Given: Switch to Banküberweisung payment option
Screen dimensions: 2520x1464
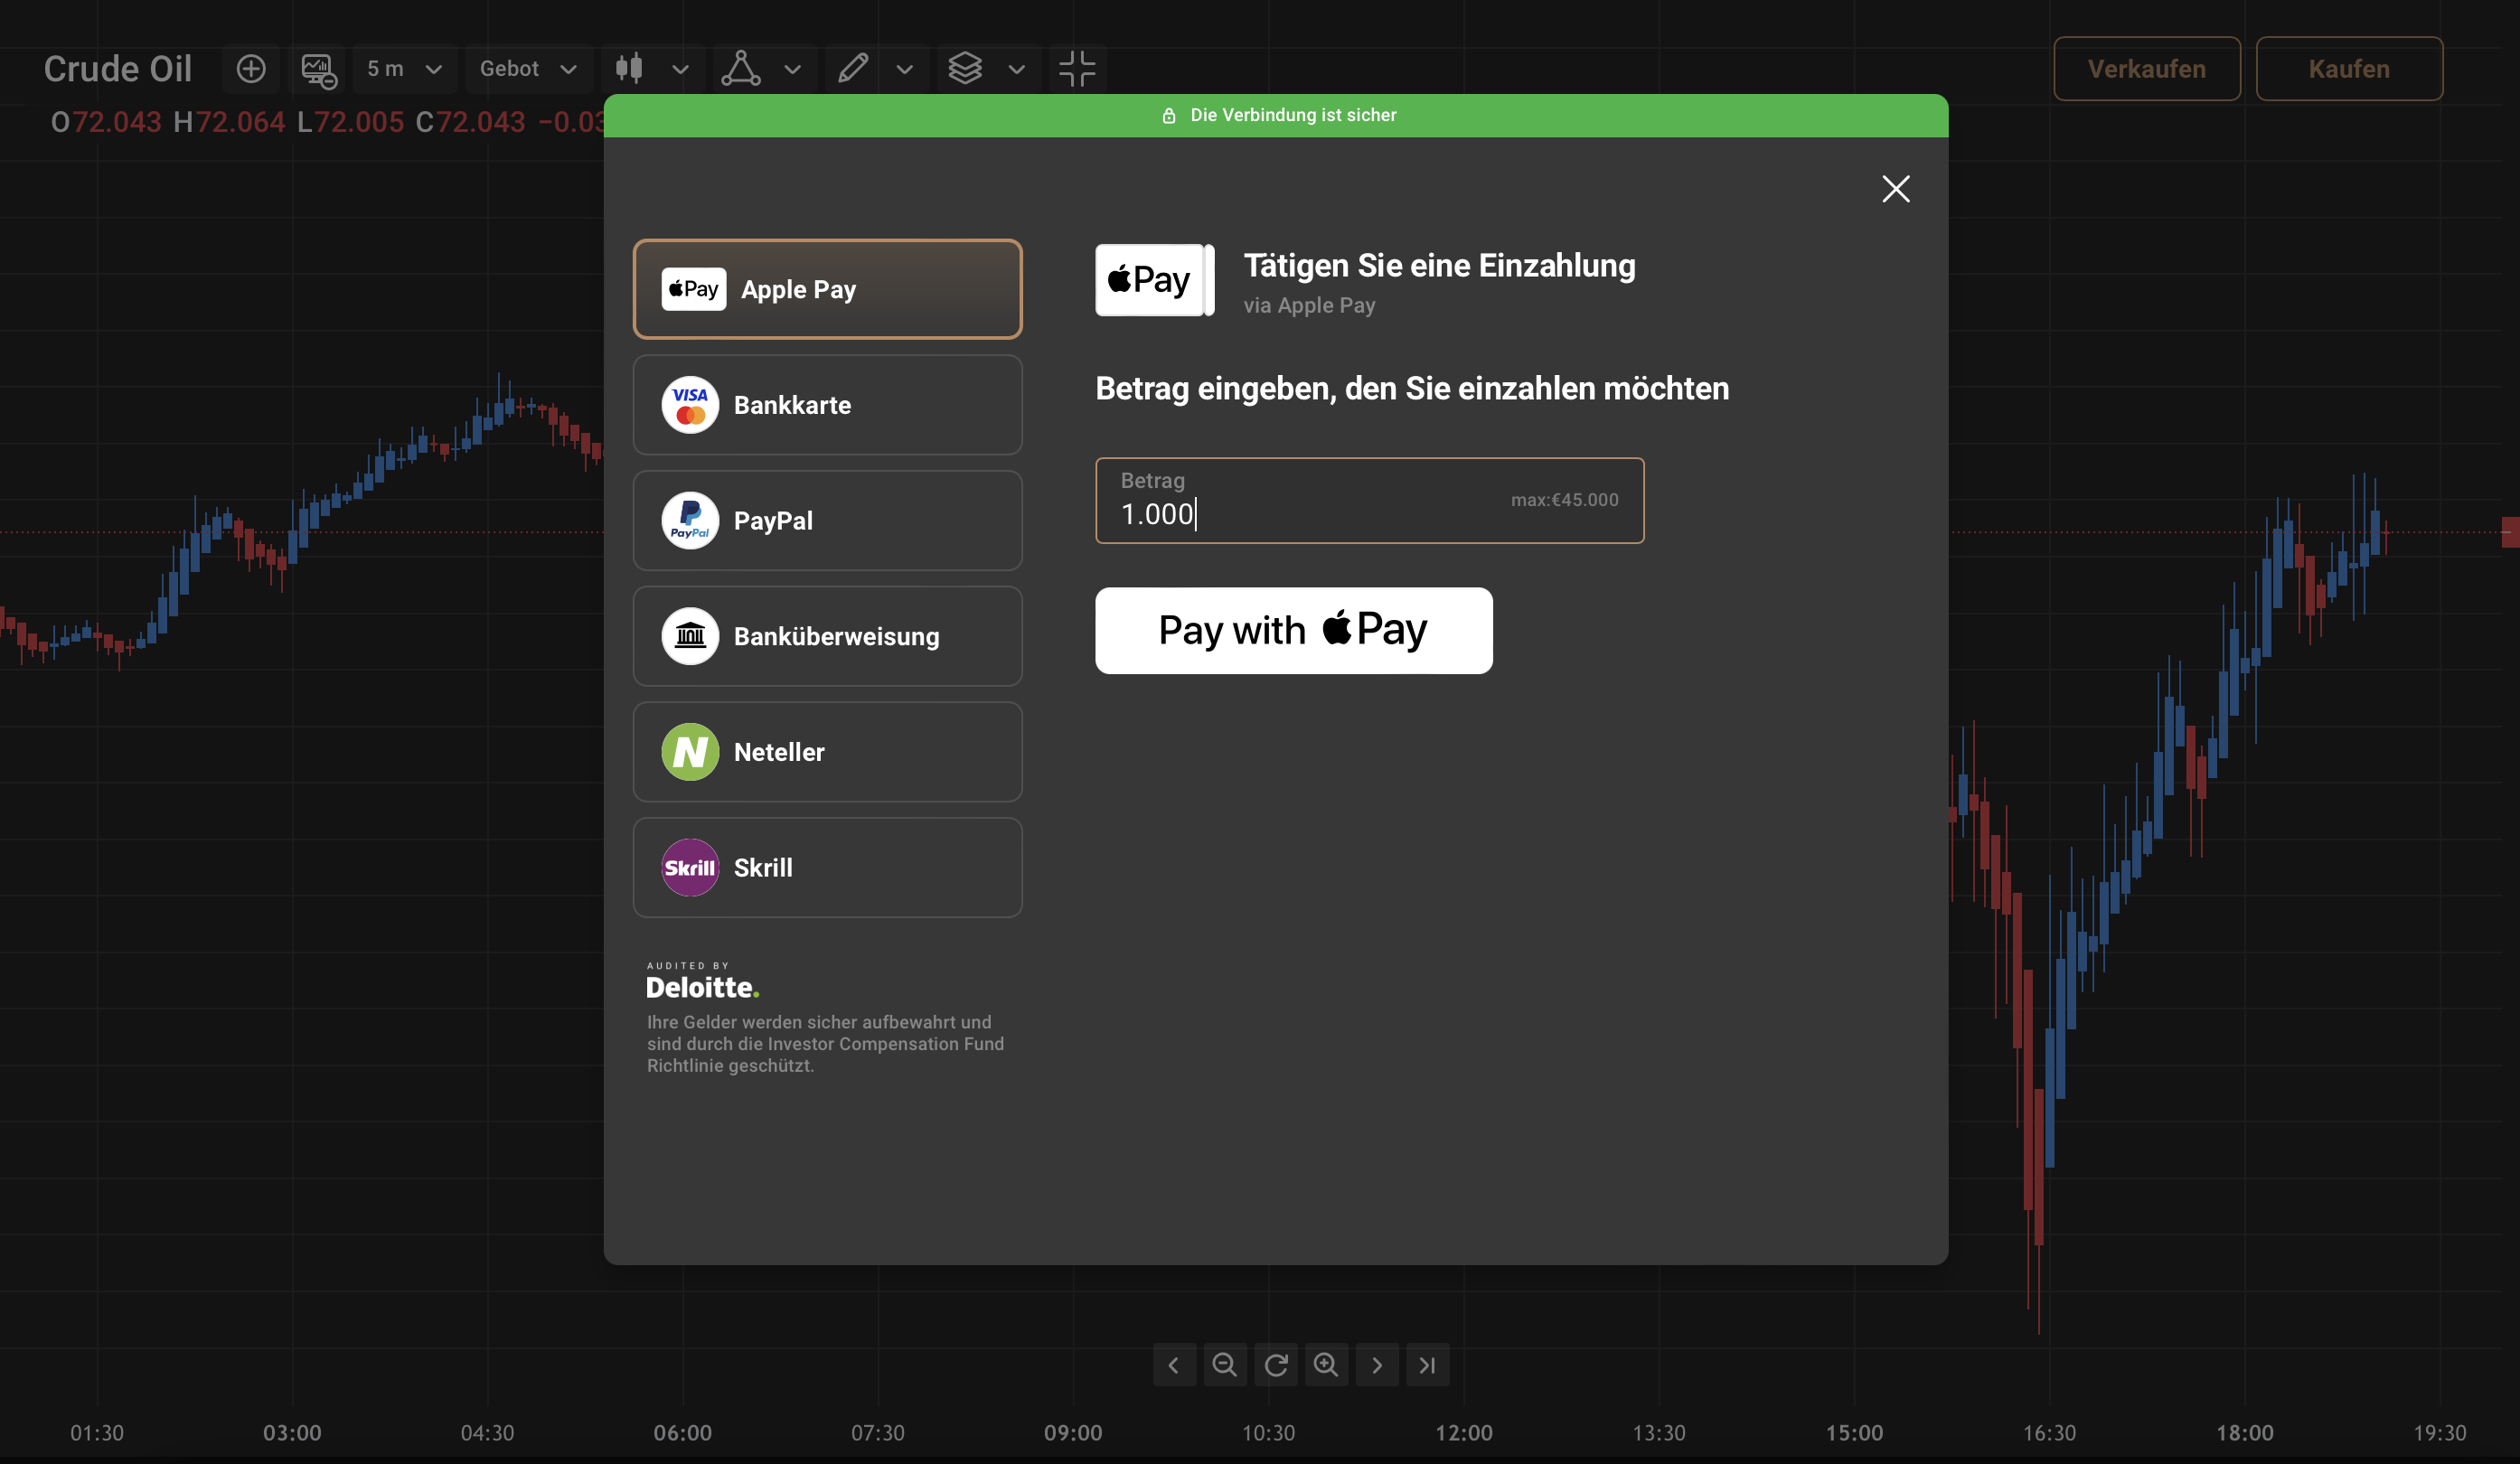Looking at the screenshot, I should (827, 636).
